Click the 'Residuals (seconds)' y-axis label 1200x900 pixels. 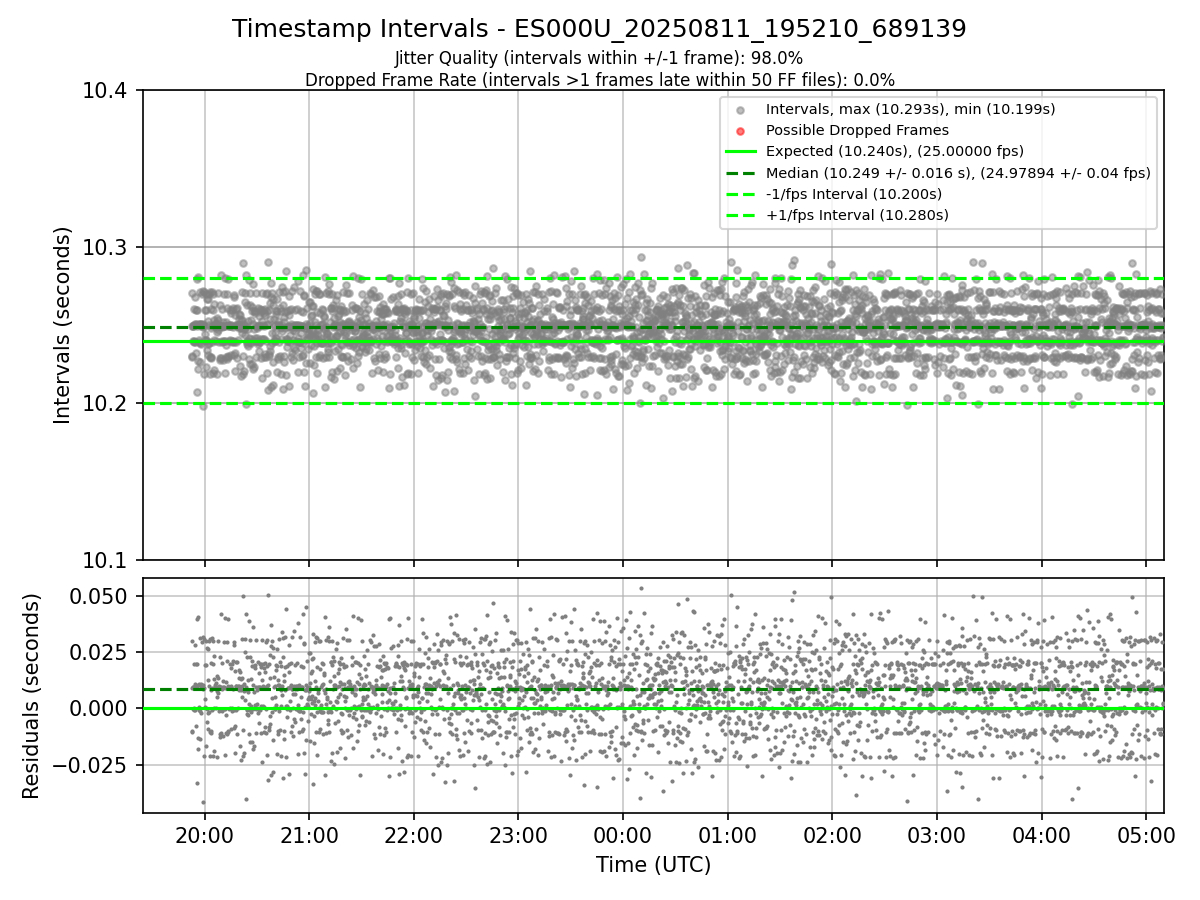click(32, 696)
